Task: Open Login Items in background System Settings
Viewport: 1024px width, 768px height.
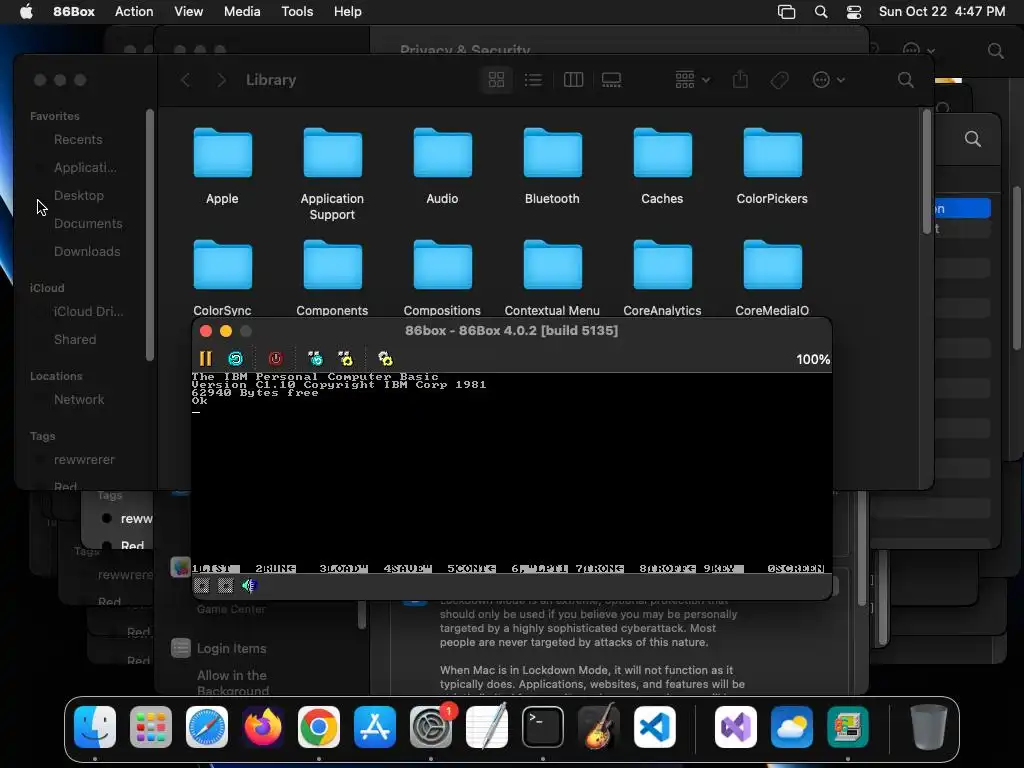Action: coord(232,648)
